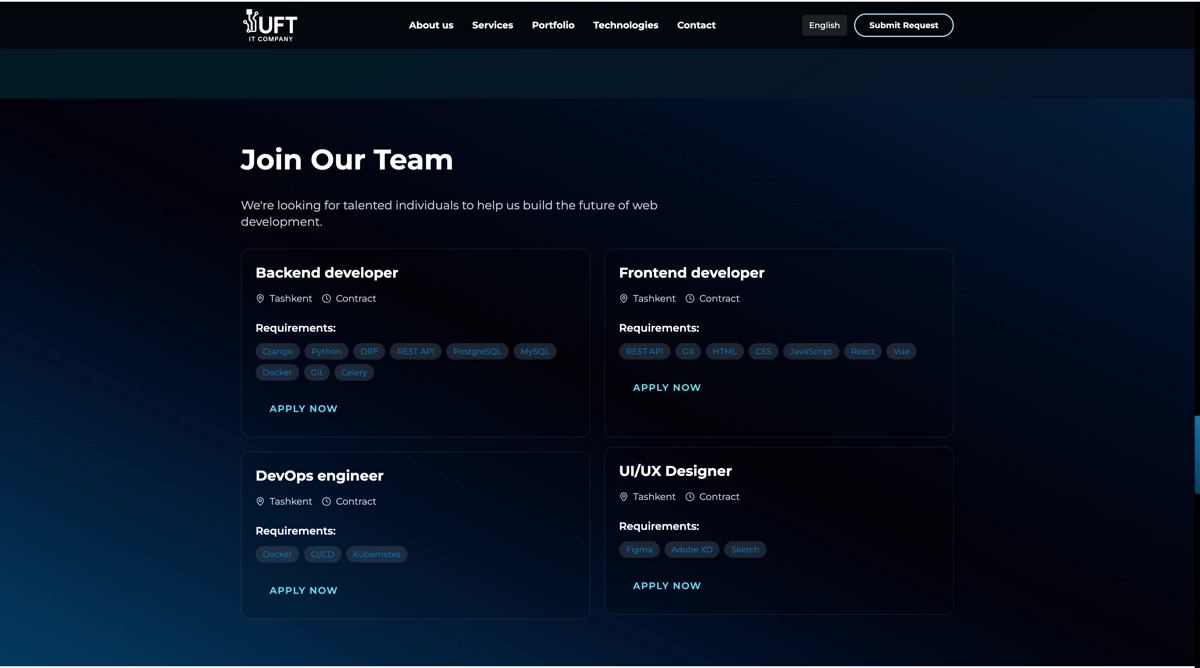Apply now for Backend developer position

(x=303, y=409)
